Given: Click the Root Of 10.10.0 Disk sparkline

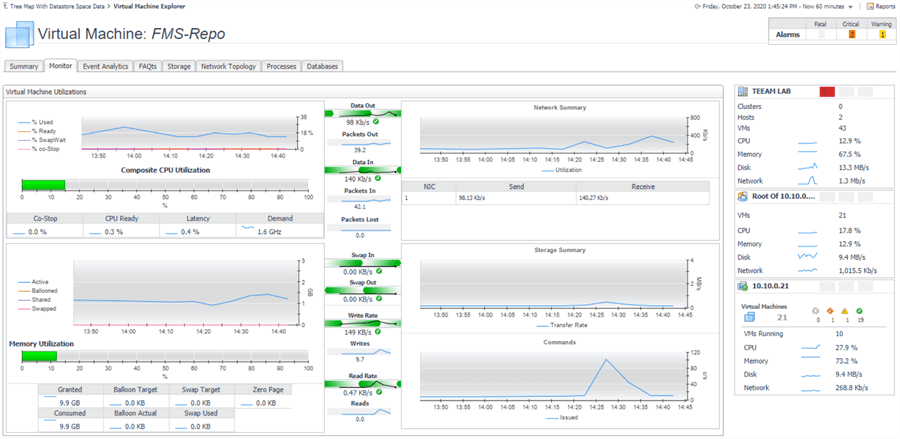Looking at the screenshot, I should click(x=808, y=257).
